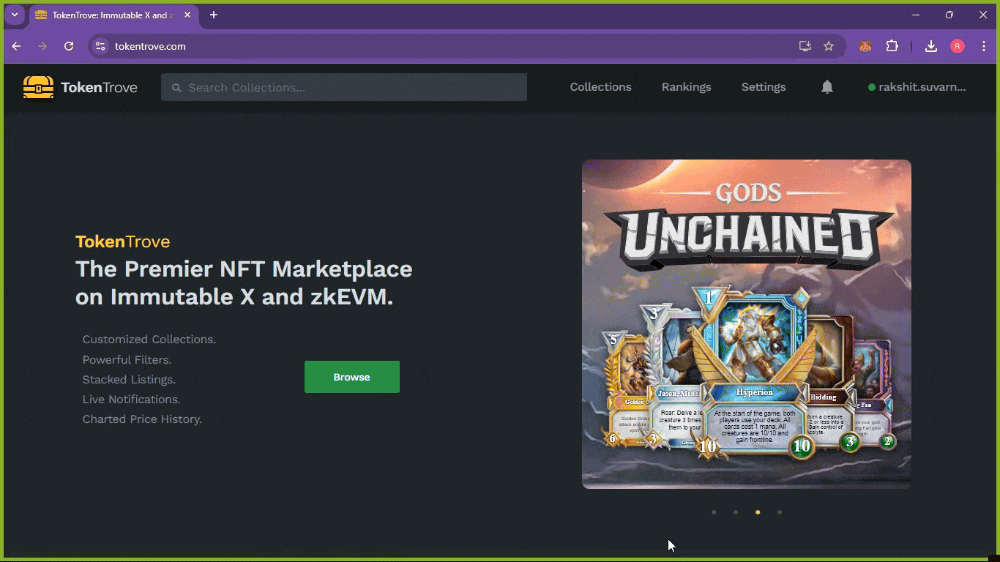
Task: Select the second carousel dot
Action: coord(735,512)
